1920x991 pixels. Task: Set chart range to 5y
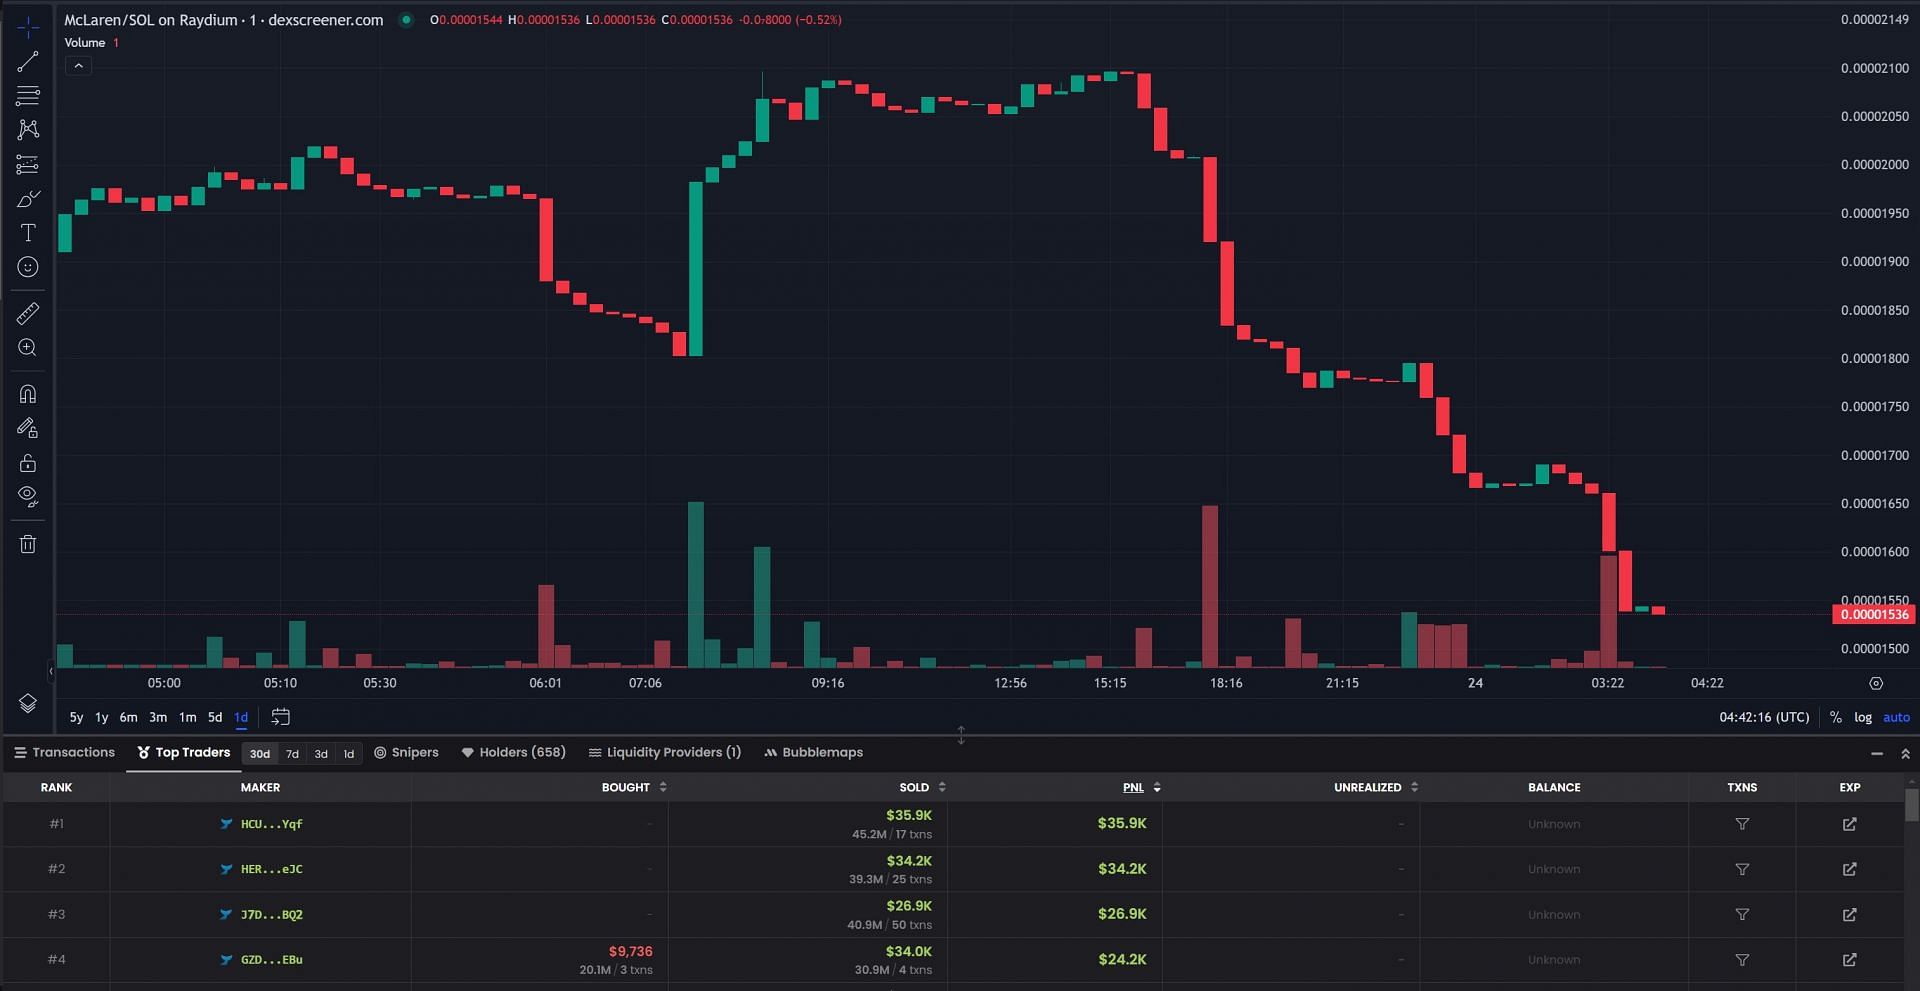[x=76, y=717]
